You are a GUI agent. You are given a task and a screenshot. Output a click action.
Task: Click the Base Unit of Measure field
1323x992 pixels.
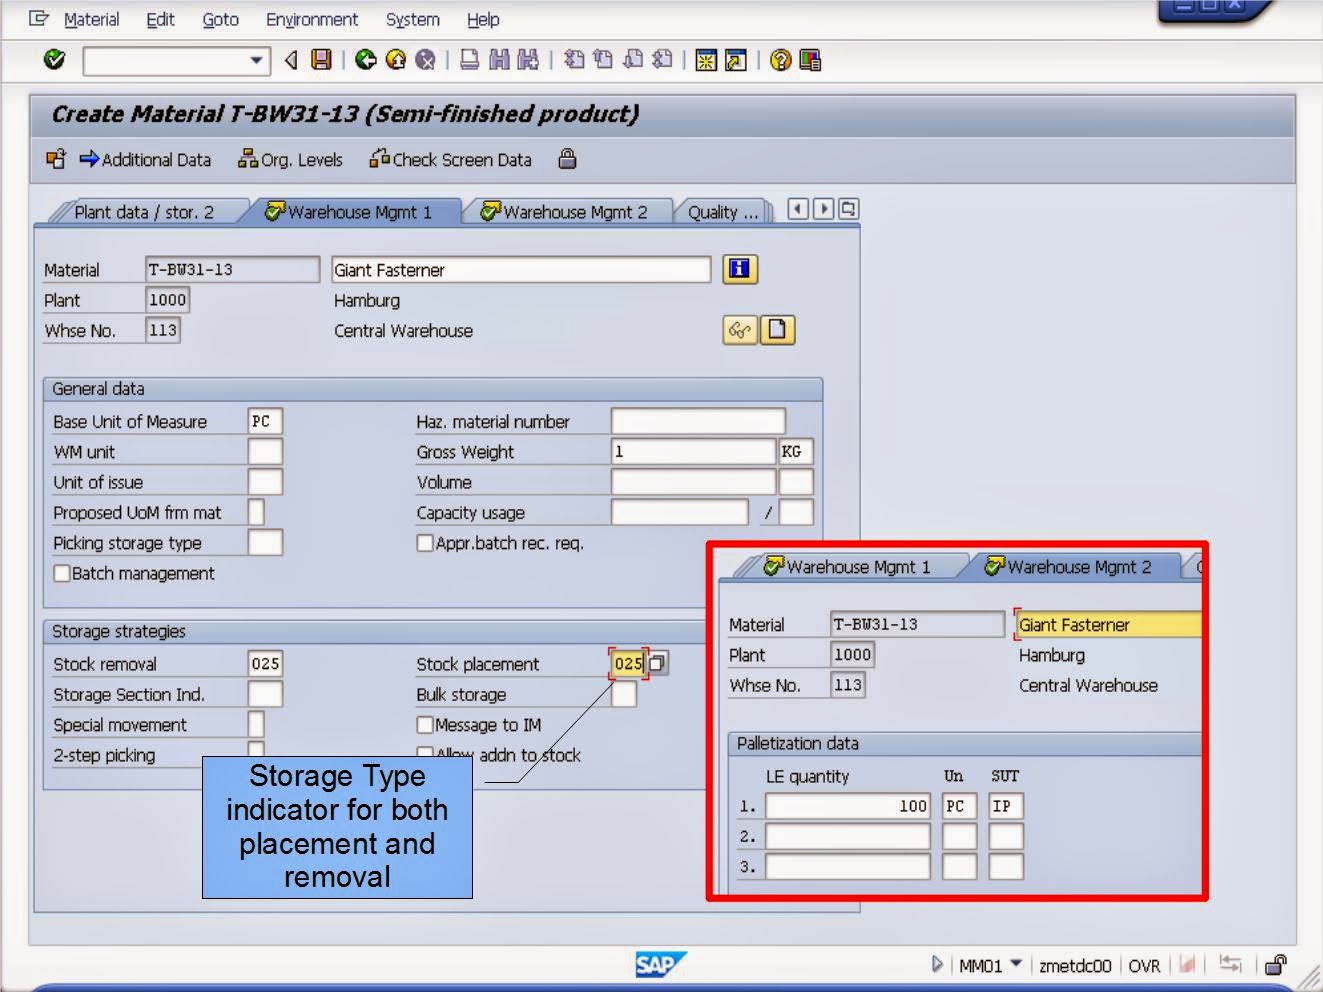[265, 421]
